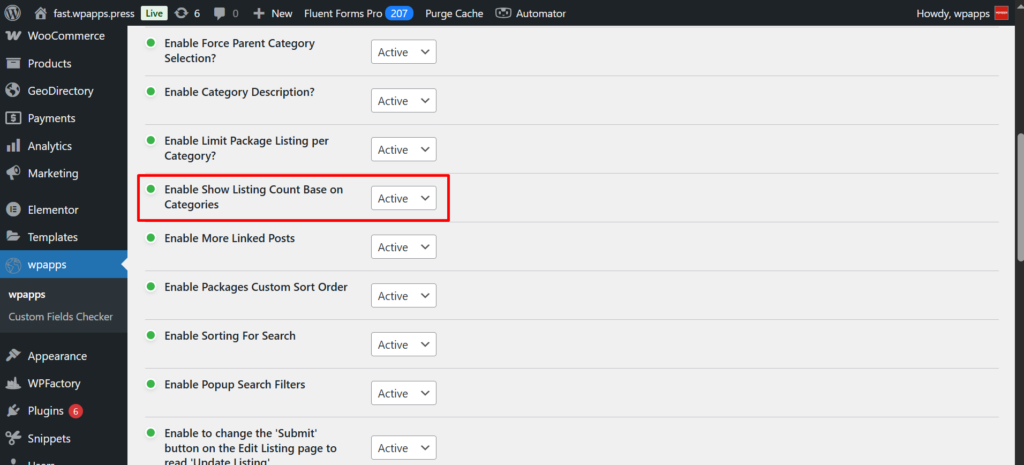
Task: Click the Automator robot icon
Action: 503,13
